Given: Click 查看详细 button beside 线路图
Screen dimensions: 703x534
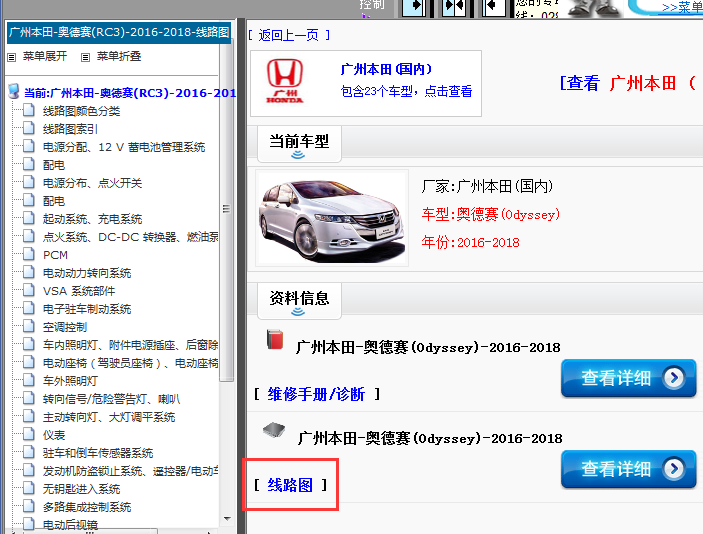Looking at the screenshot, I should pyautogui.click(x=629, y=469).
